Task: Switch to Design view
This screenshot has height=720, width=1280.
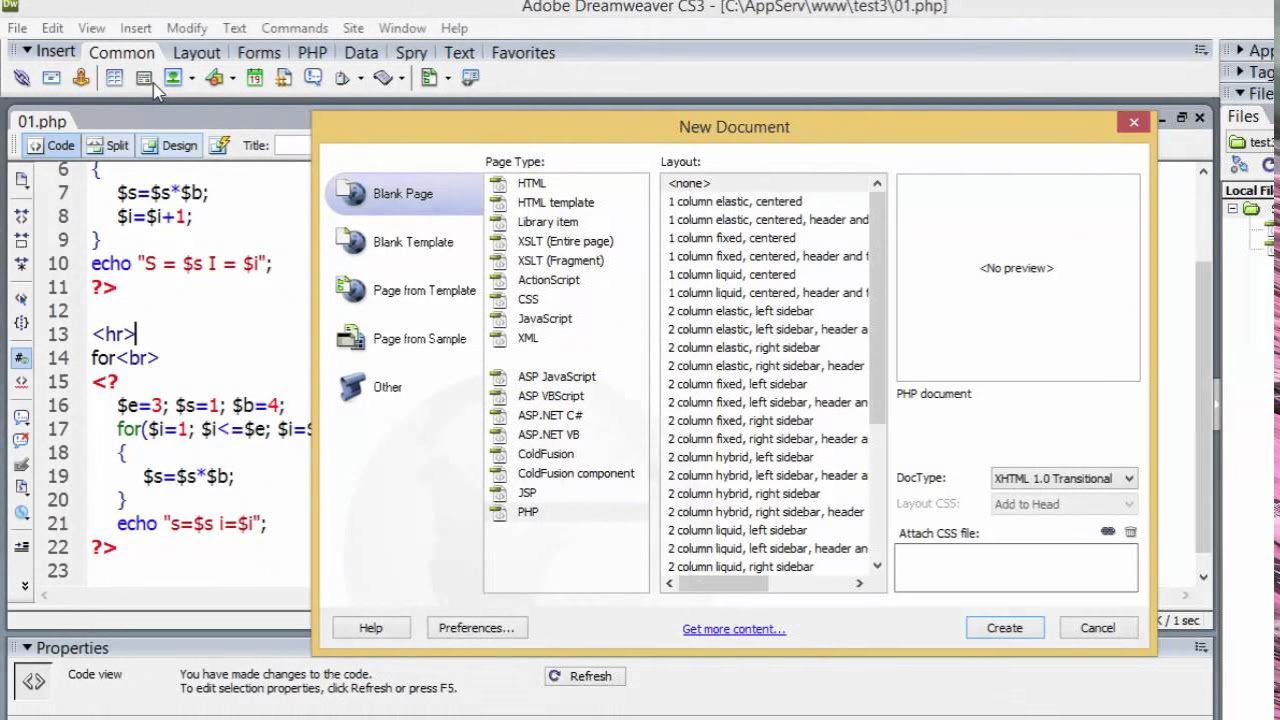Action: coord(169,145)
